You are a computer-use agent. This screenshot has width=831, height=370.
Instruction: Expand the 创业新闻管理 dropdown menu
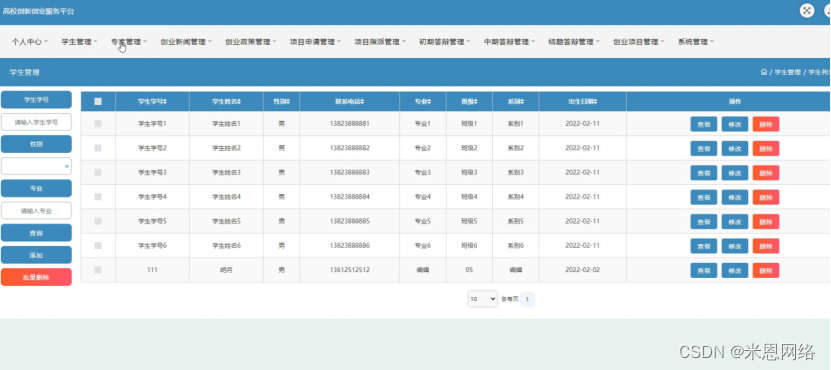pyautogui.click(x=186, y=41)
